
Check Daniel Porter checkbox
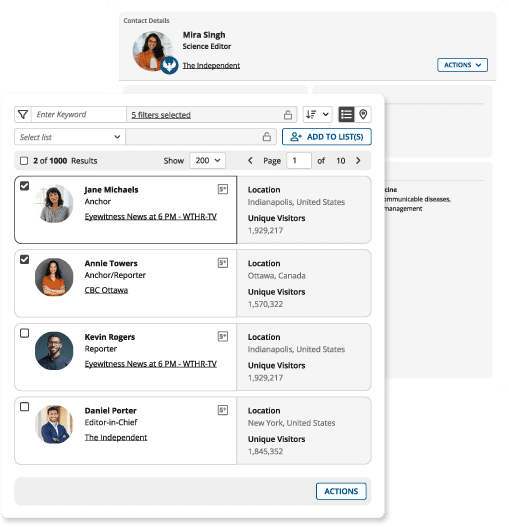25,407
